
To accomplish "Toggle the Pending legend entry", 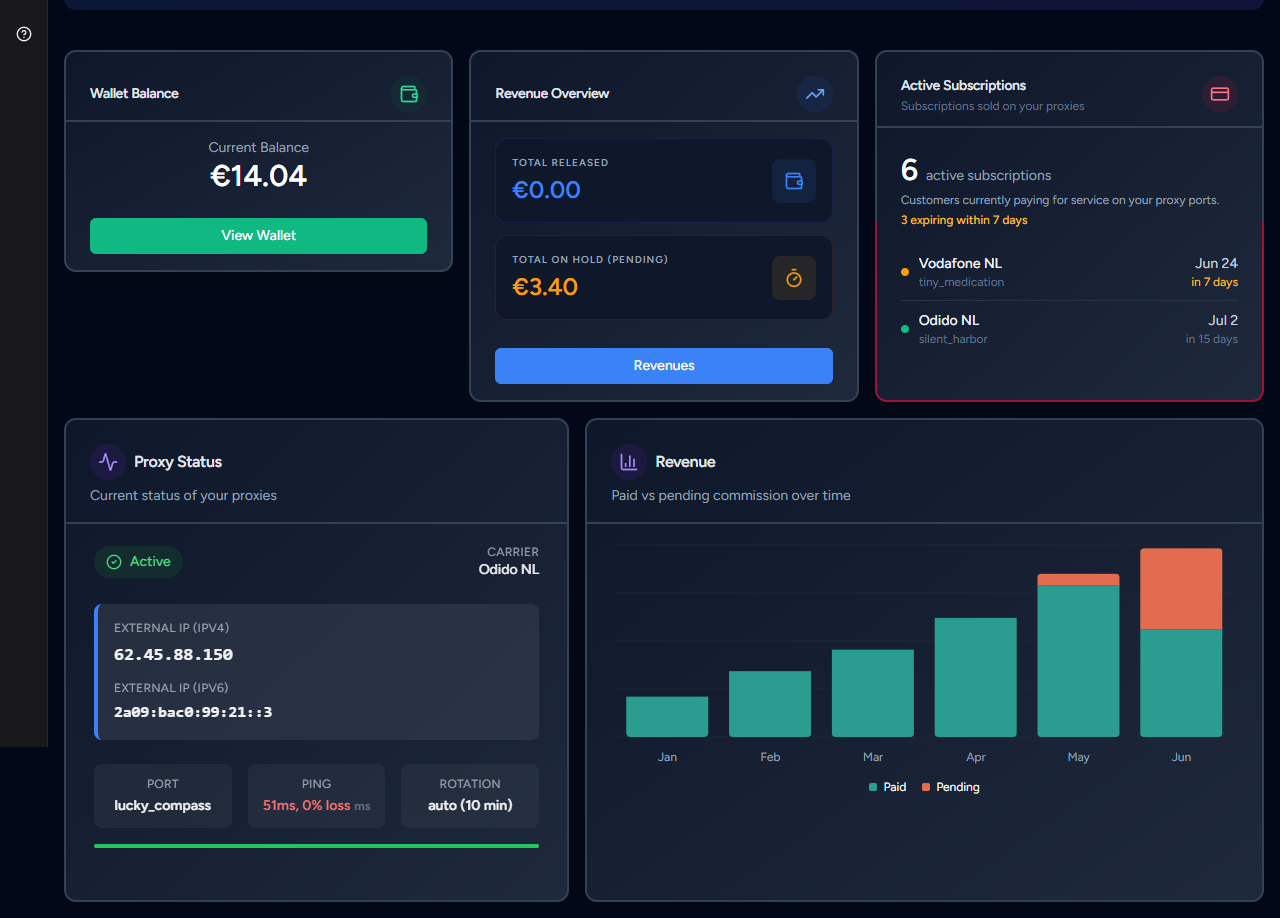I will [950, 787].
